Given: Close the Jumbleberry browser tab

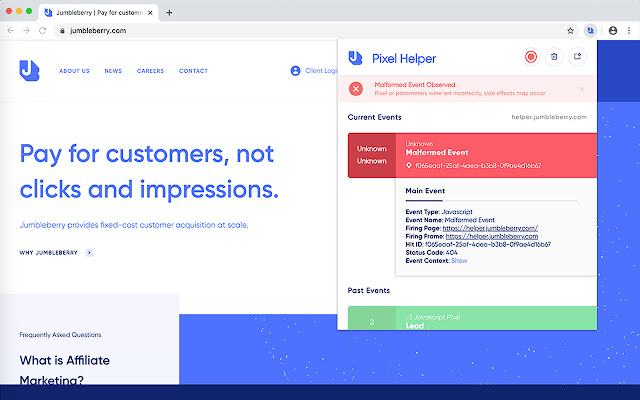Looking at the screenshot, I should [150, 13].
